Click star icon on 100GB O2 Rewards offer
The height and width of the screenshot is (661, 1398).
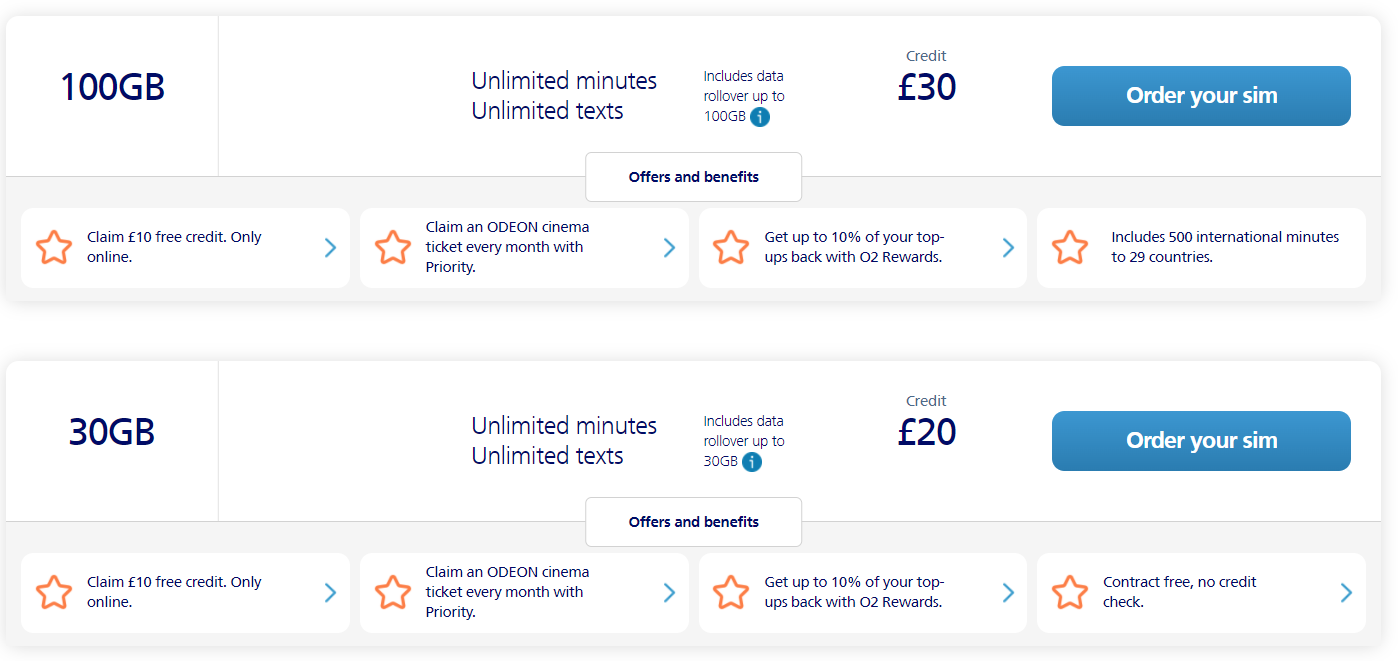731,248
